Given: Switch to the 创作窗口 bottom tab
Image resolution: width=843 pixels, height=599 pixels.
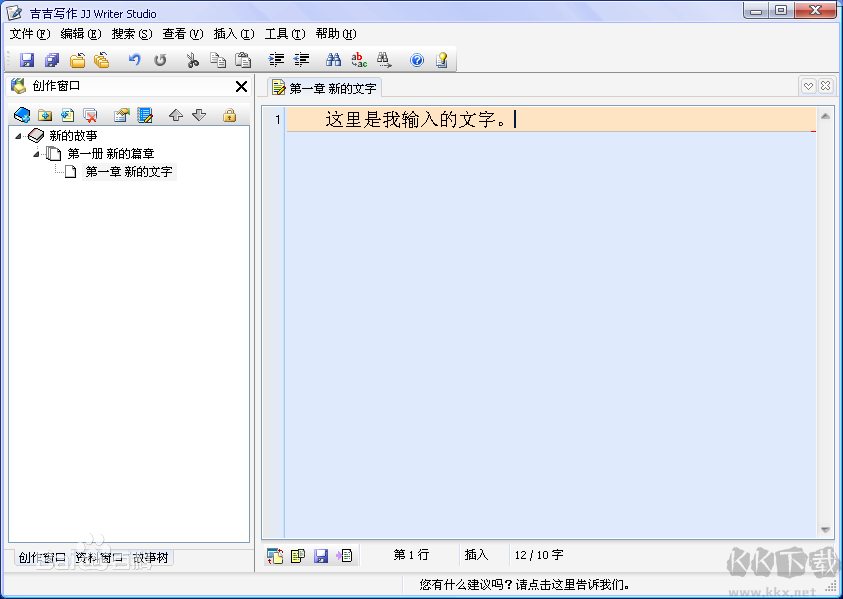Looking at the screenshot, I should tap(42, 558).
